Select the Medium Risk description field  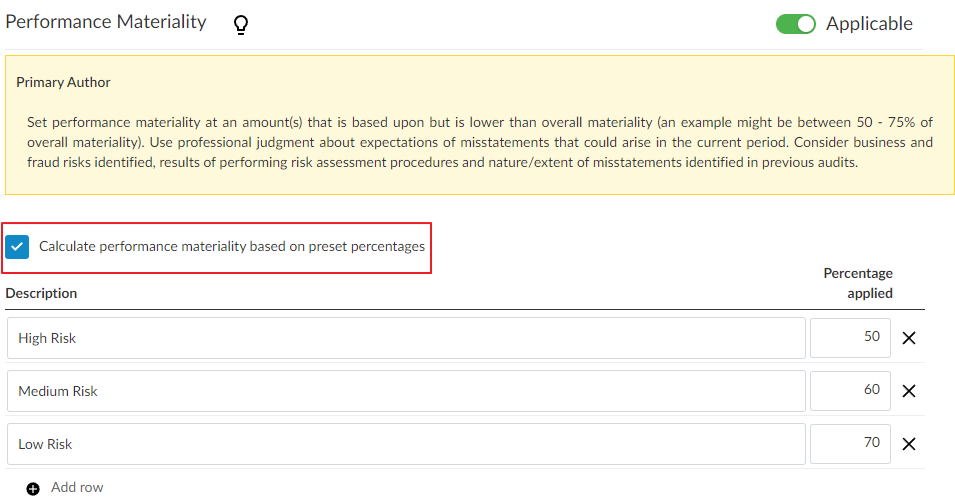point(406,391)
